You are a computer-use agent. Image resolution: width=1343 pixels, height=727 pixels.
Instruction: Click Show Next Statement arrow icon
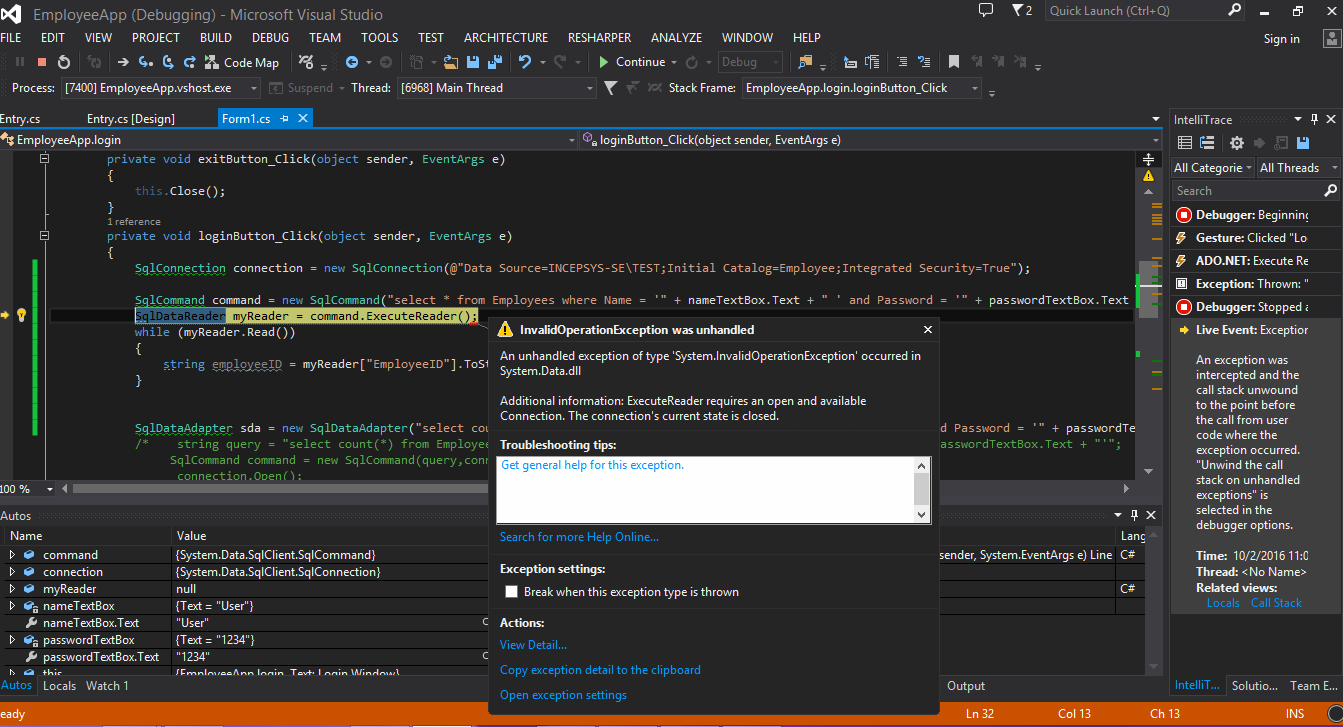(123, 62)
